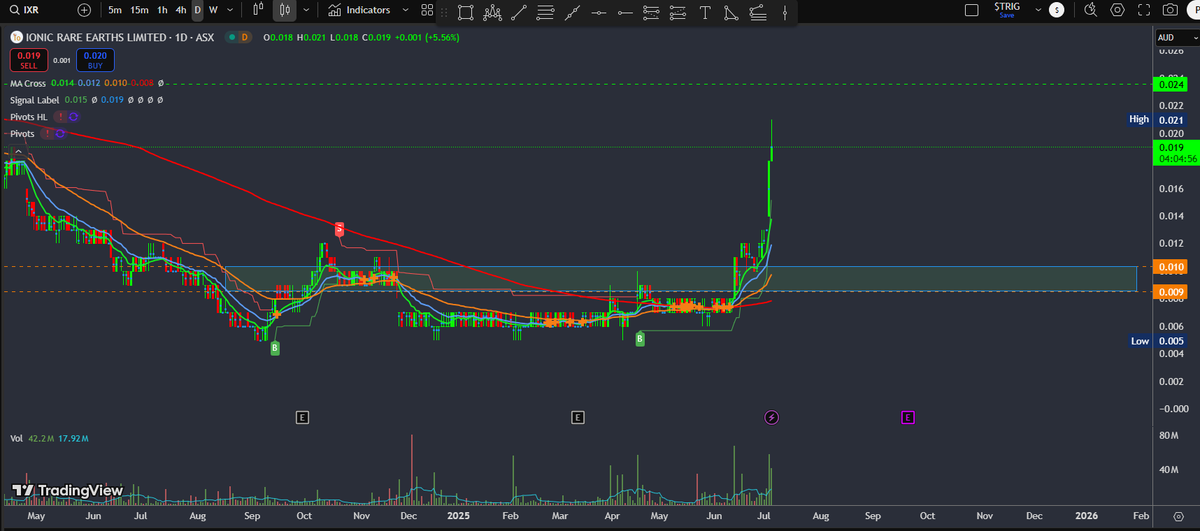The image size is (1200, 531).
Task: Toggle the D data status indicator
Action: [x=243, y=37]
